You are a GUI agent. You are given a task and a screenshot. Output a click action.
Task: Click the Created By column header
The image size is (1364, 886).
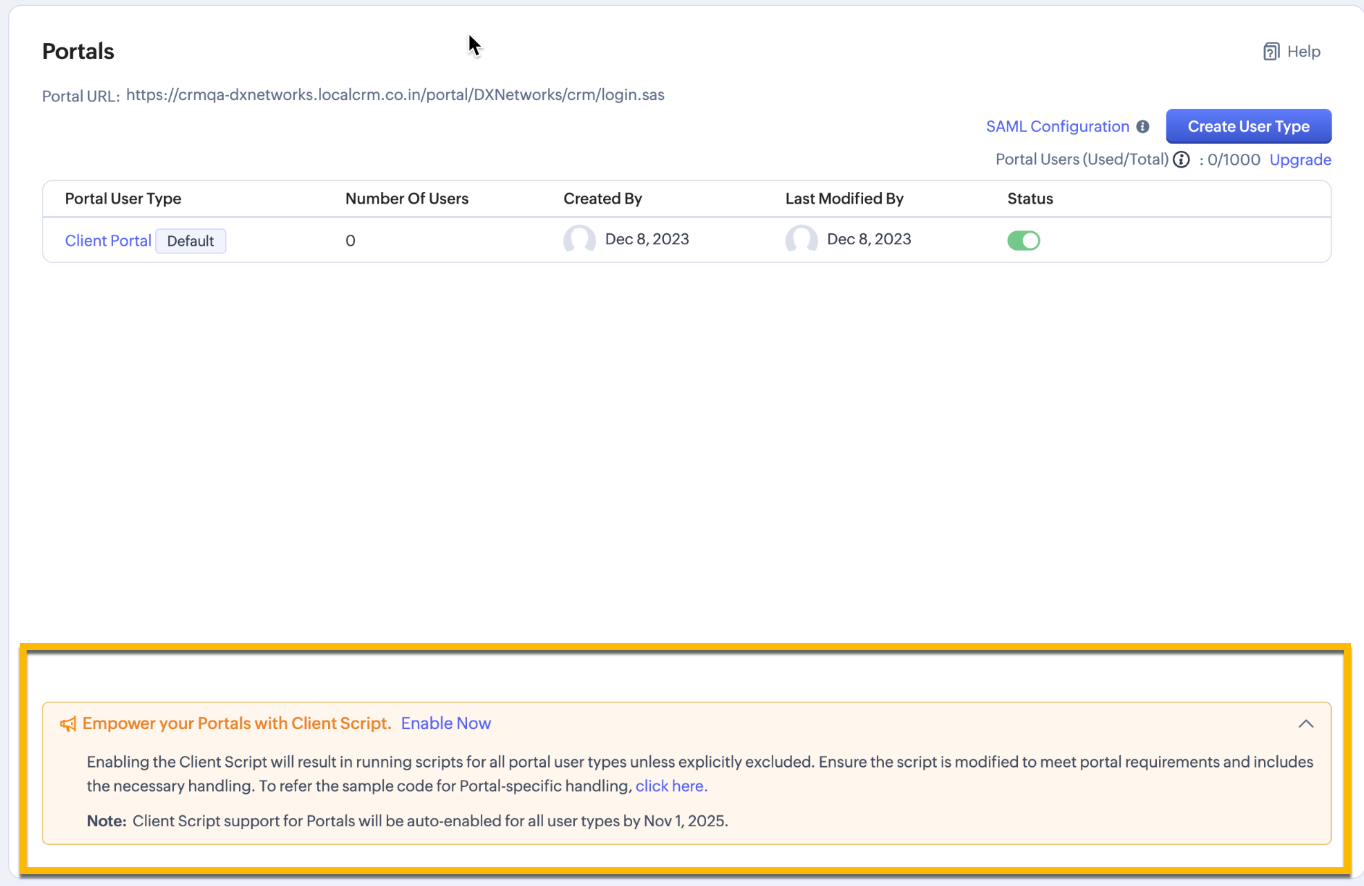click(603, 199)
